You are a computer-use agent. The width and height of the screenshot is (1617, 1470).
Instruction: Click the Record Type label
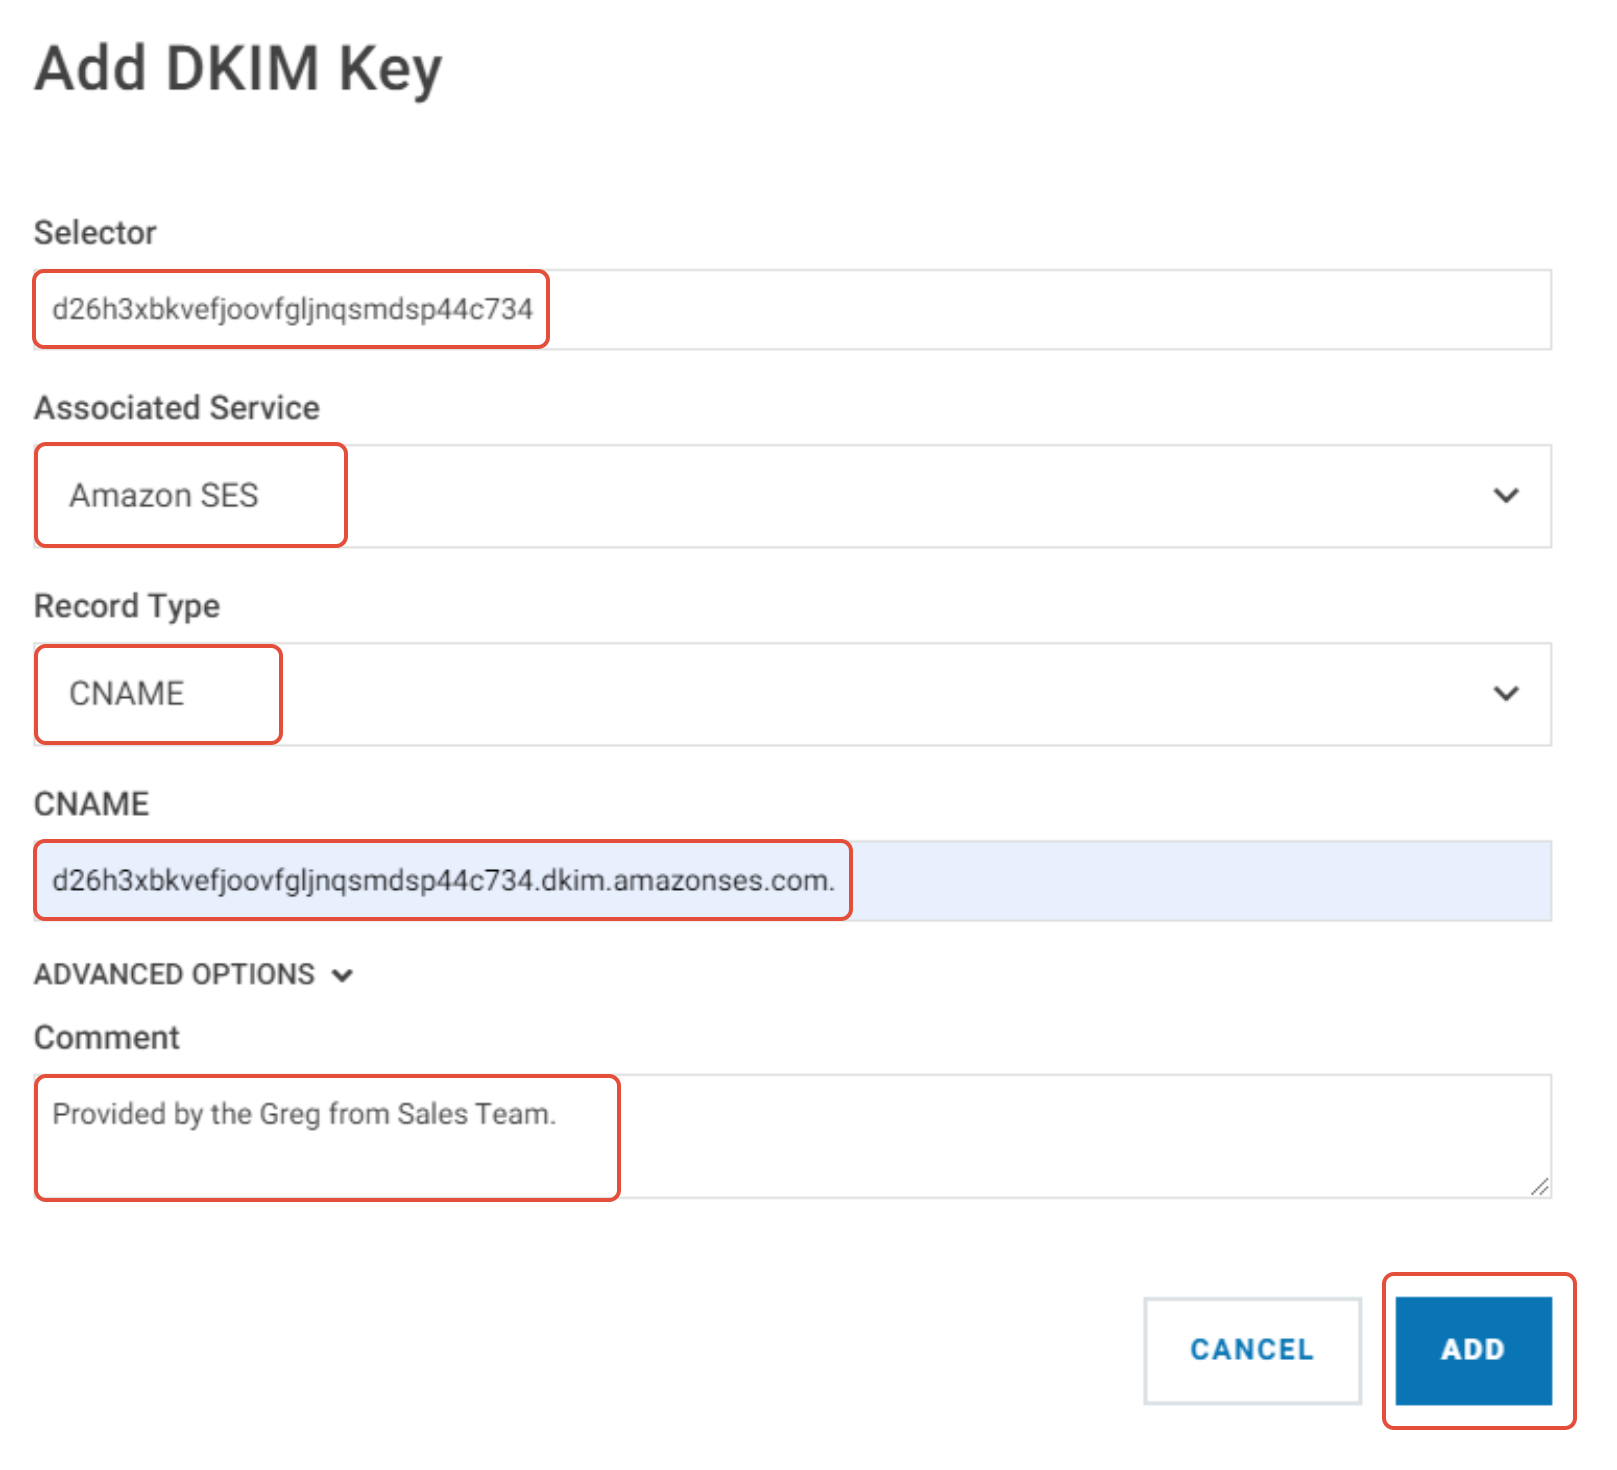pos(127,606)
